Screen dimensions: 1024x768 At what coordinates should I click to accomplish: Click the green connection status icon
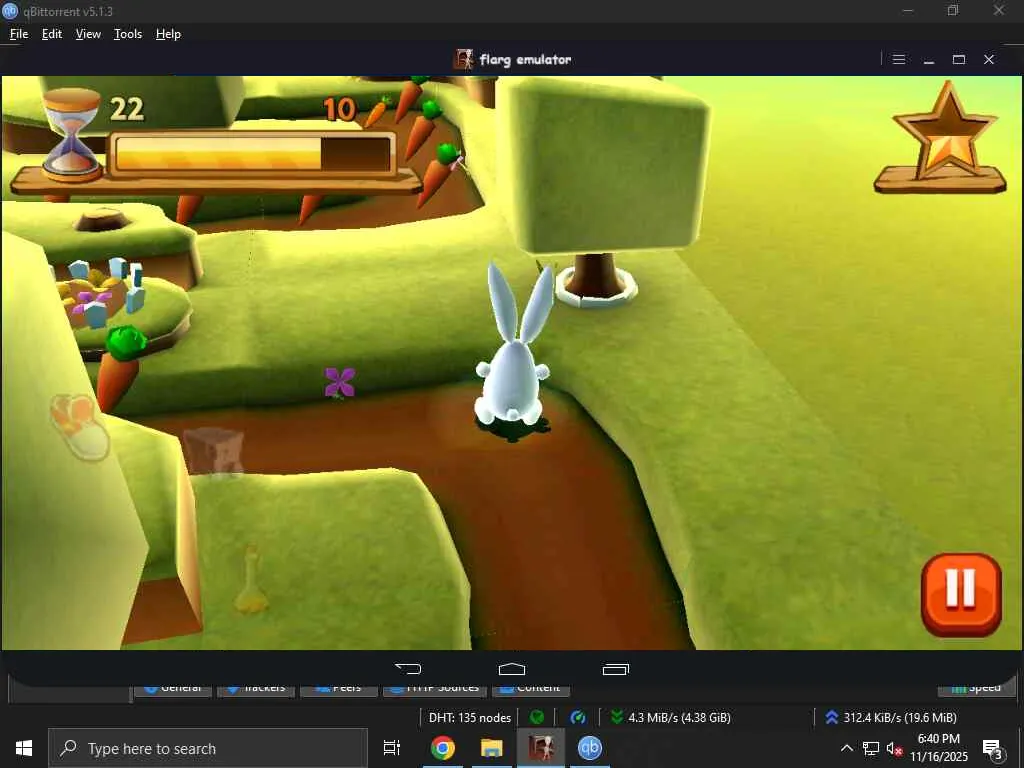(x=537, y=717)
